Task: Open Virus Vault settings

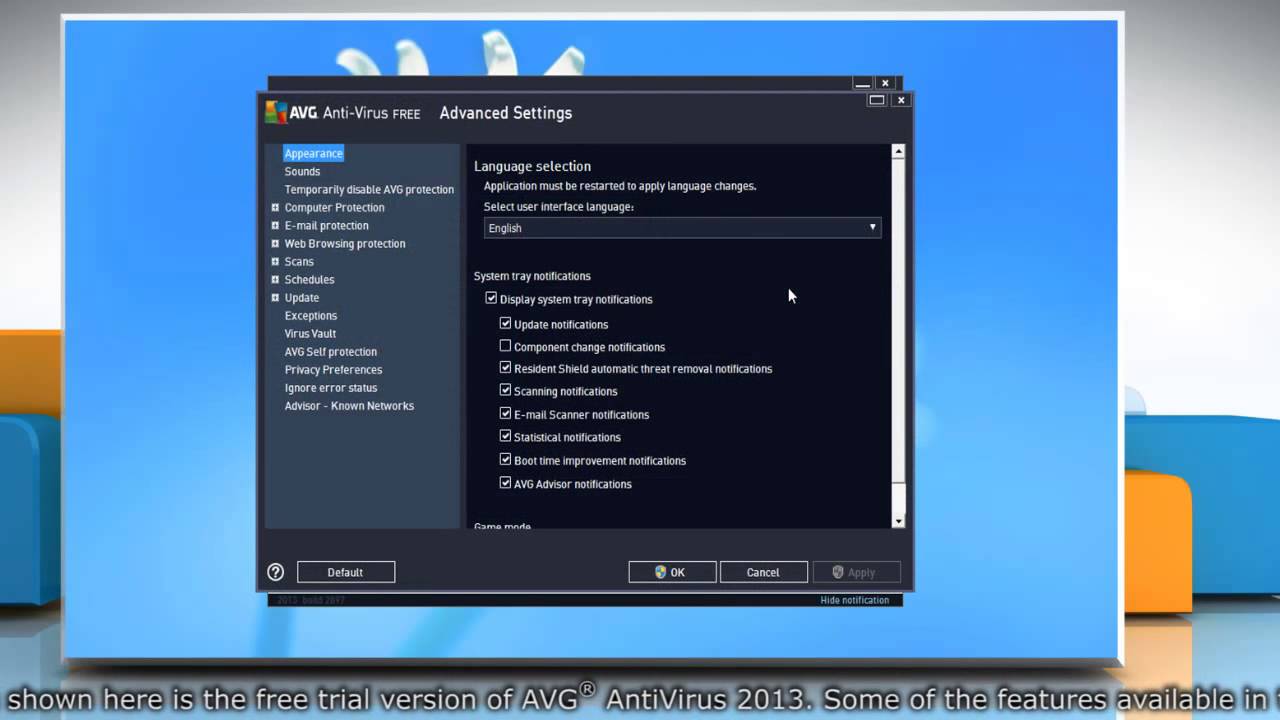Action: pyautogui.click(x=310, y=333)
